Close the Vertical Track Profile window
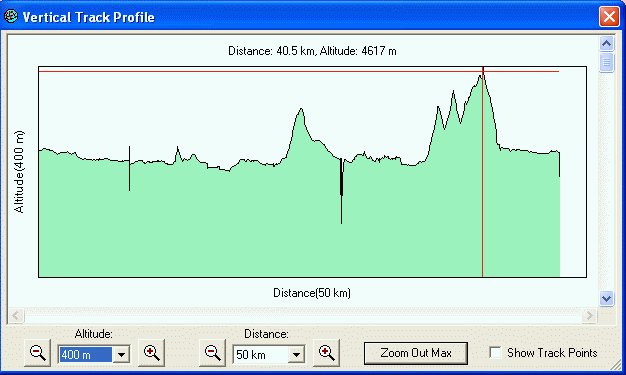 [609, 17]
